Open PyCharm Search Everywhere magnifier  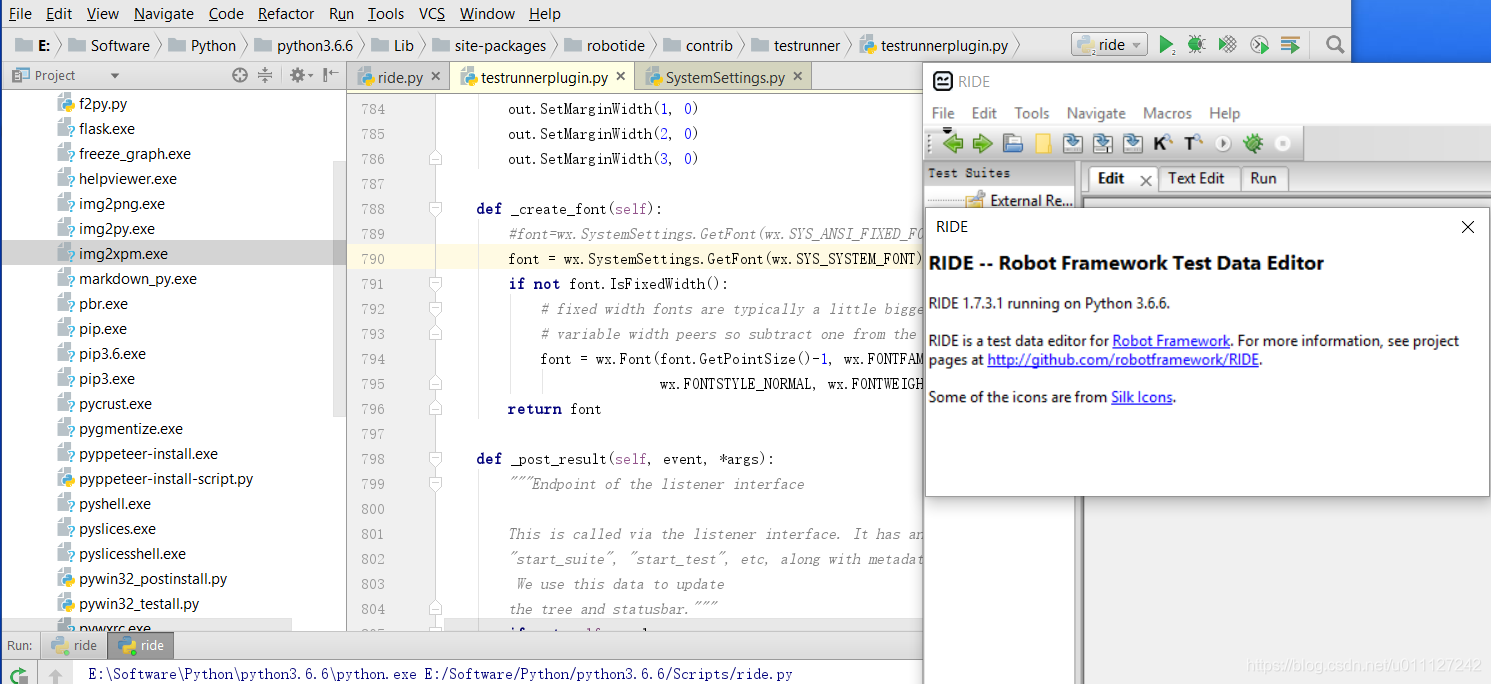(x=1334, y=44)
